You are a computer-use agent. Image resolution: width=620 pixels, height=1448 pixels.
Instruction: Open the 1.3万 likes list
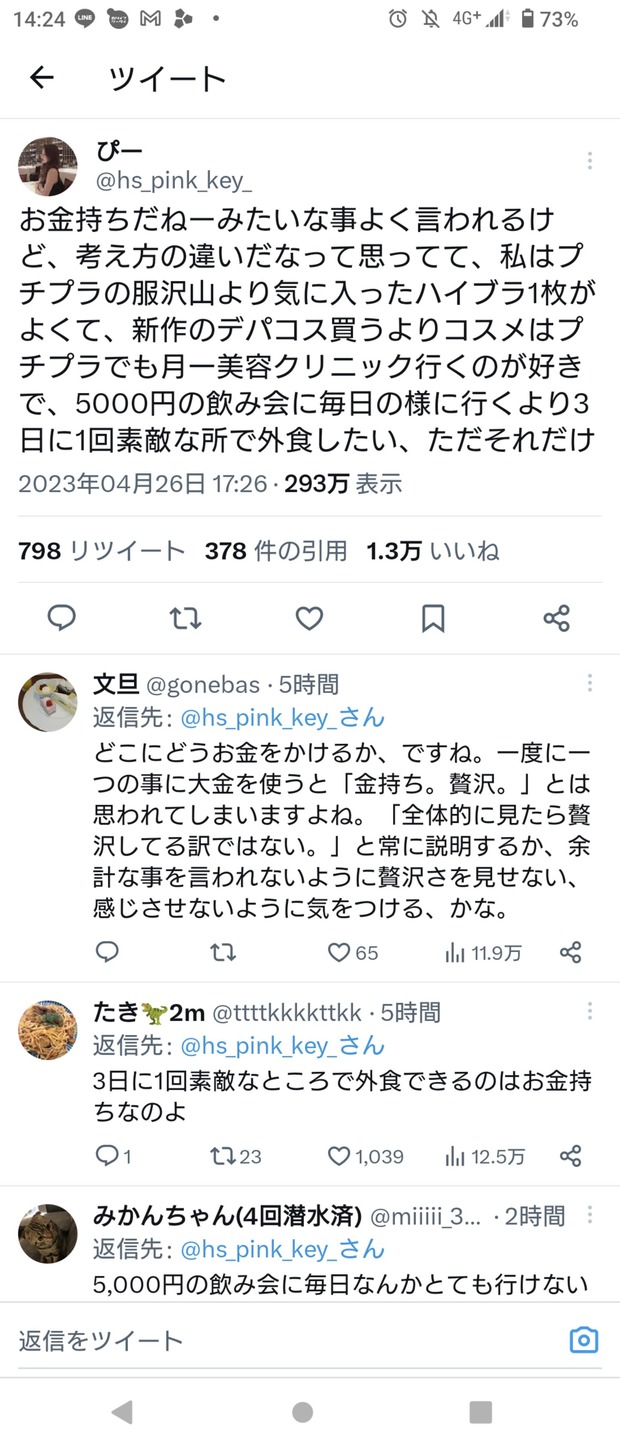tap(432, 550)
